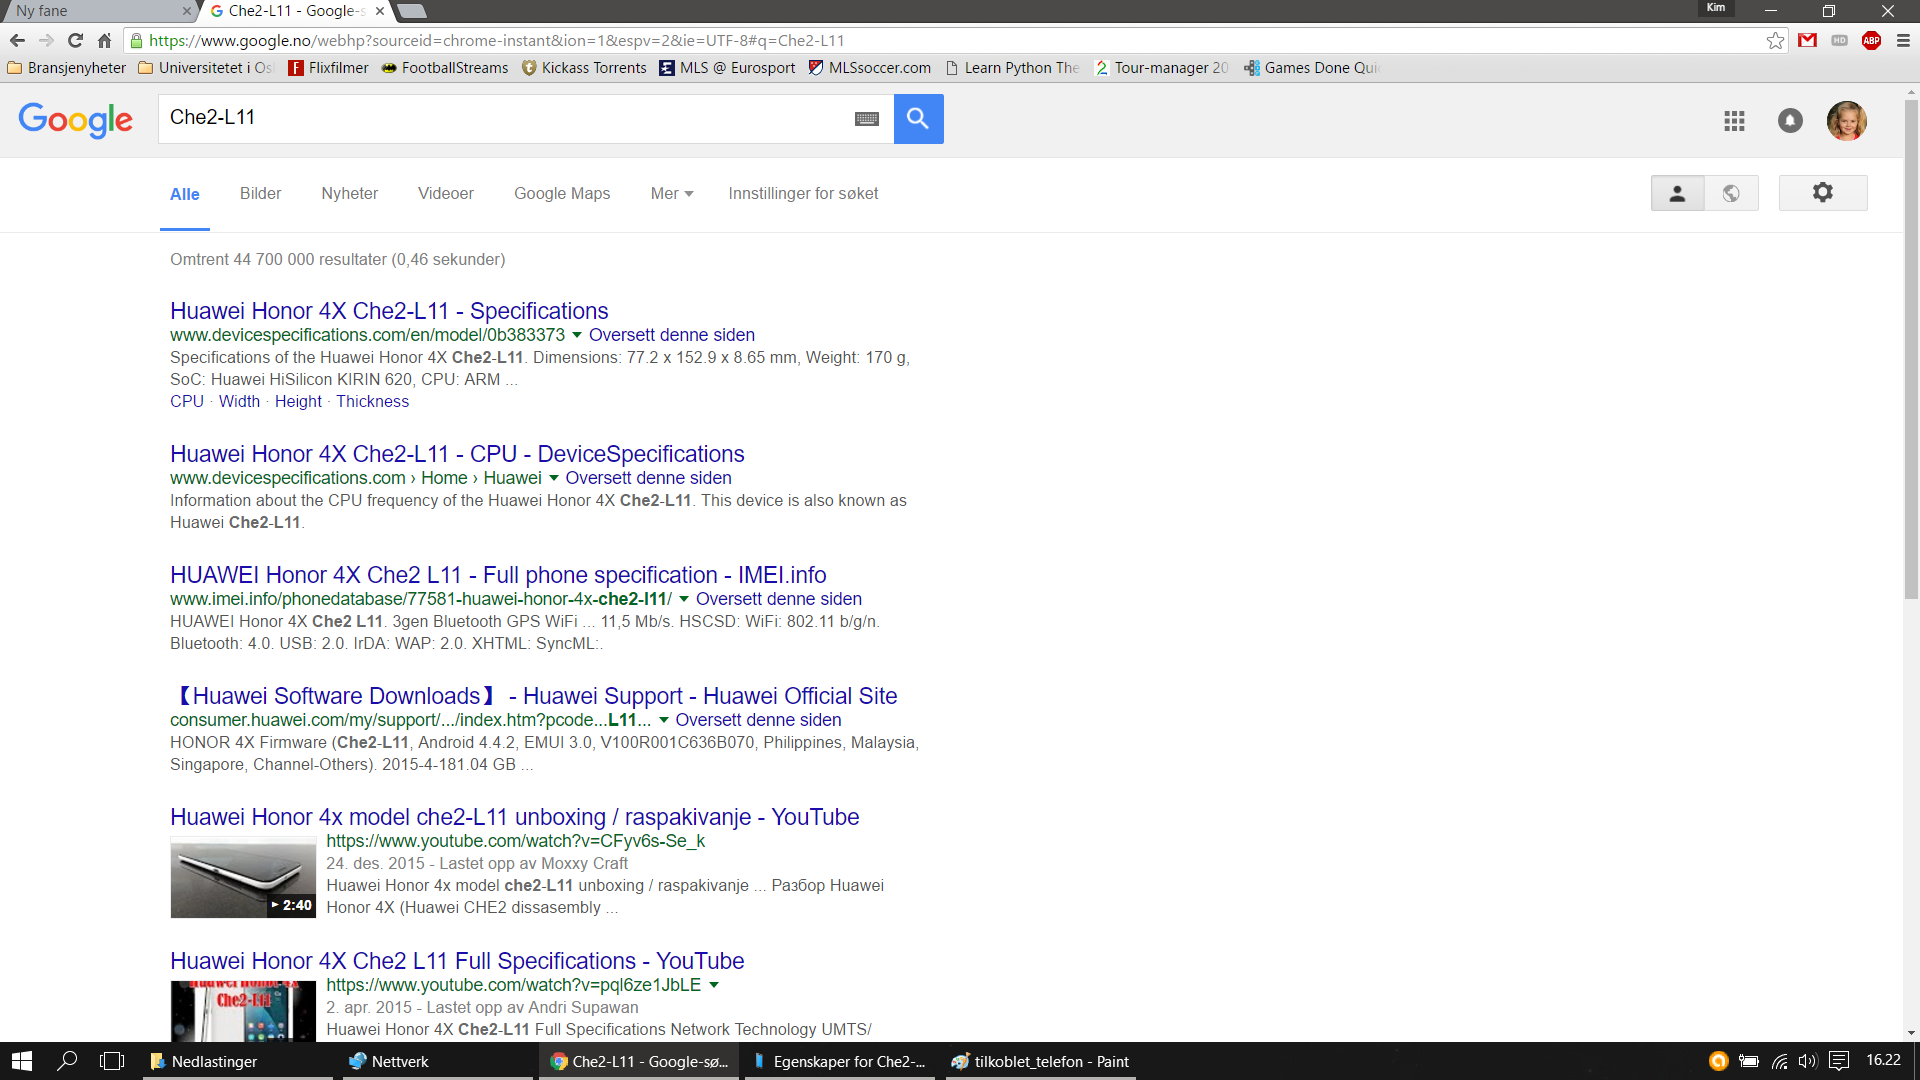1920x1080 pixels.
Task: Open the Chrome hamburger menu
Action: pos(1903,41)
